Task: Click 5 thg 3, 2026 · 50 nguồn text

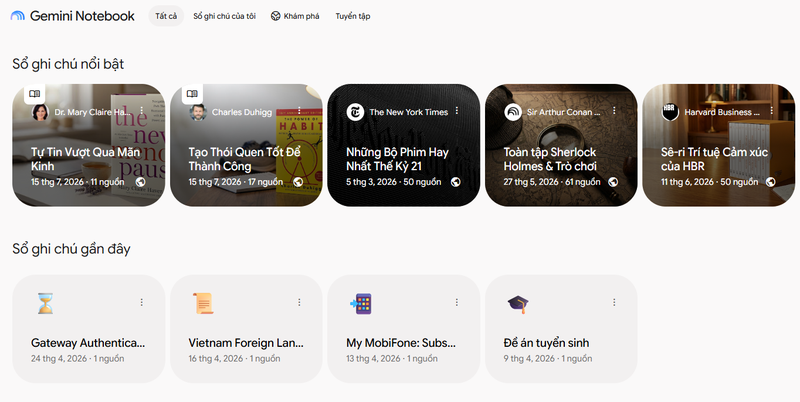Action: coord(394,182)
